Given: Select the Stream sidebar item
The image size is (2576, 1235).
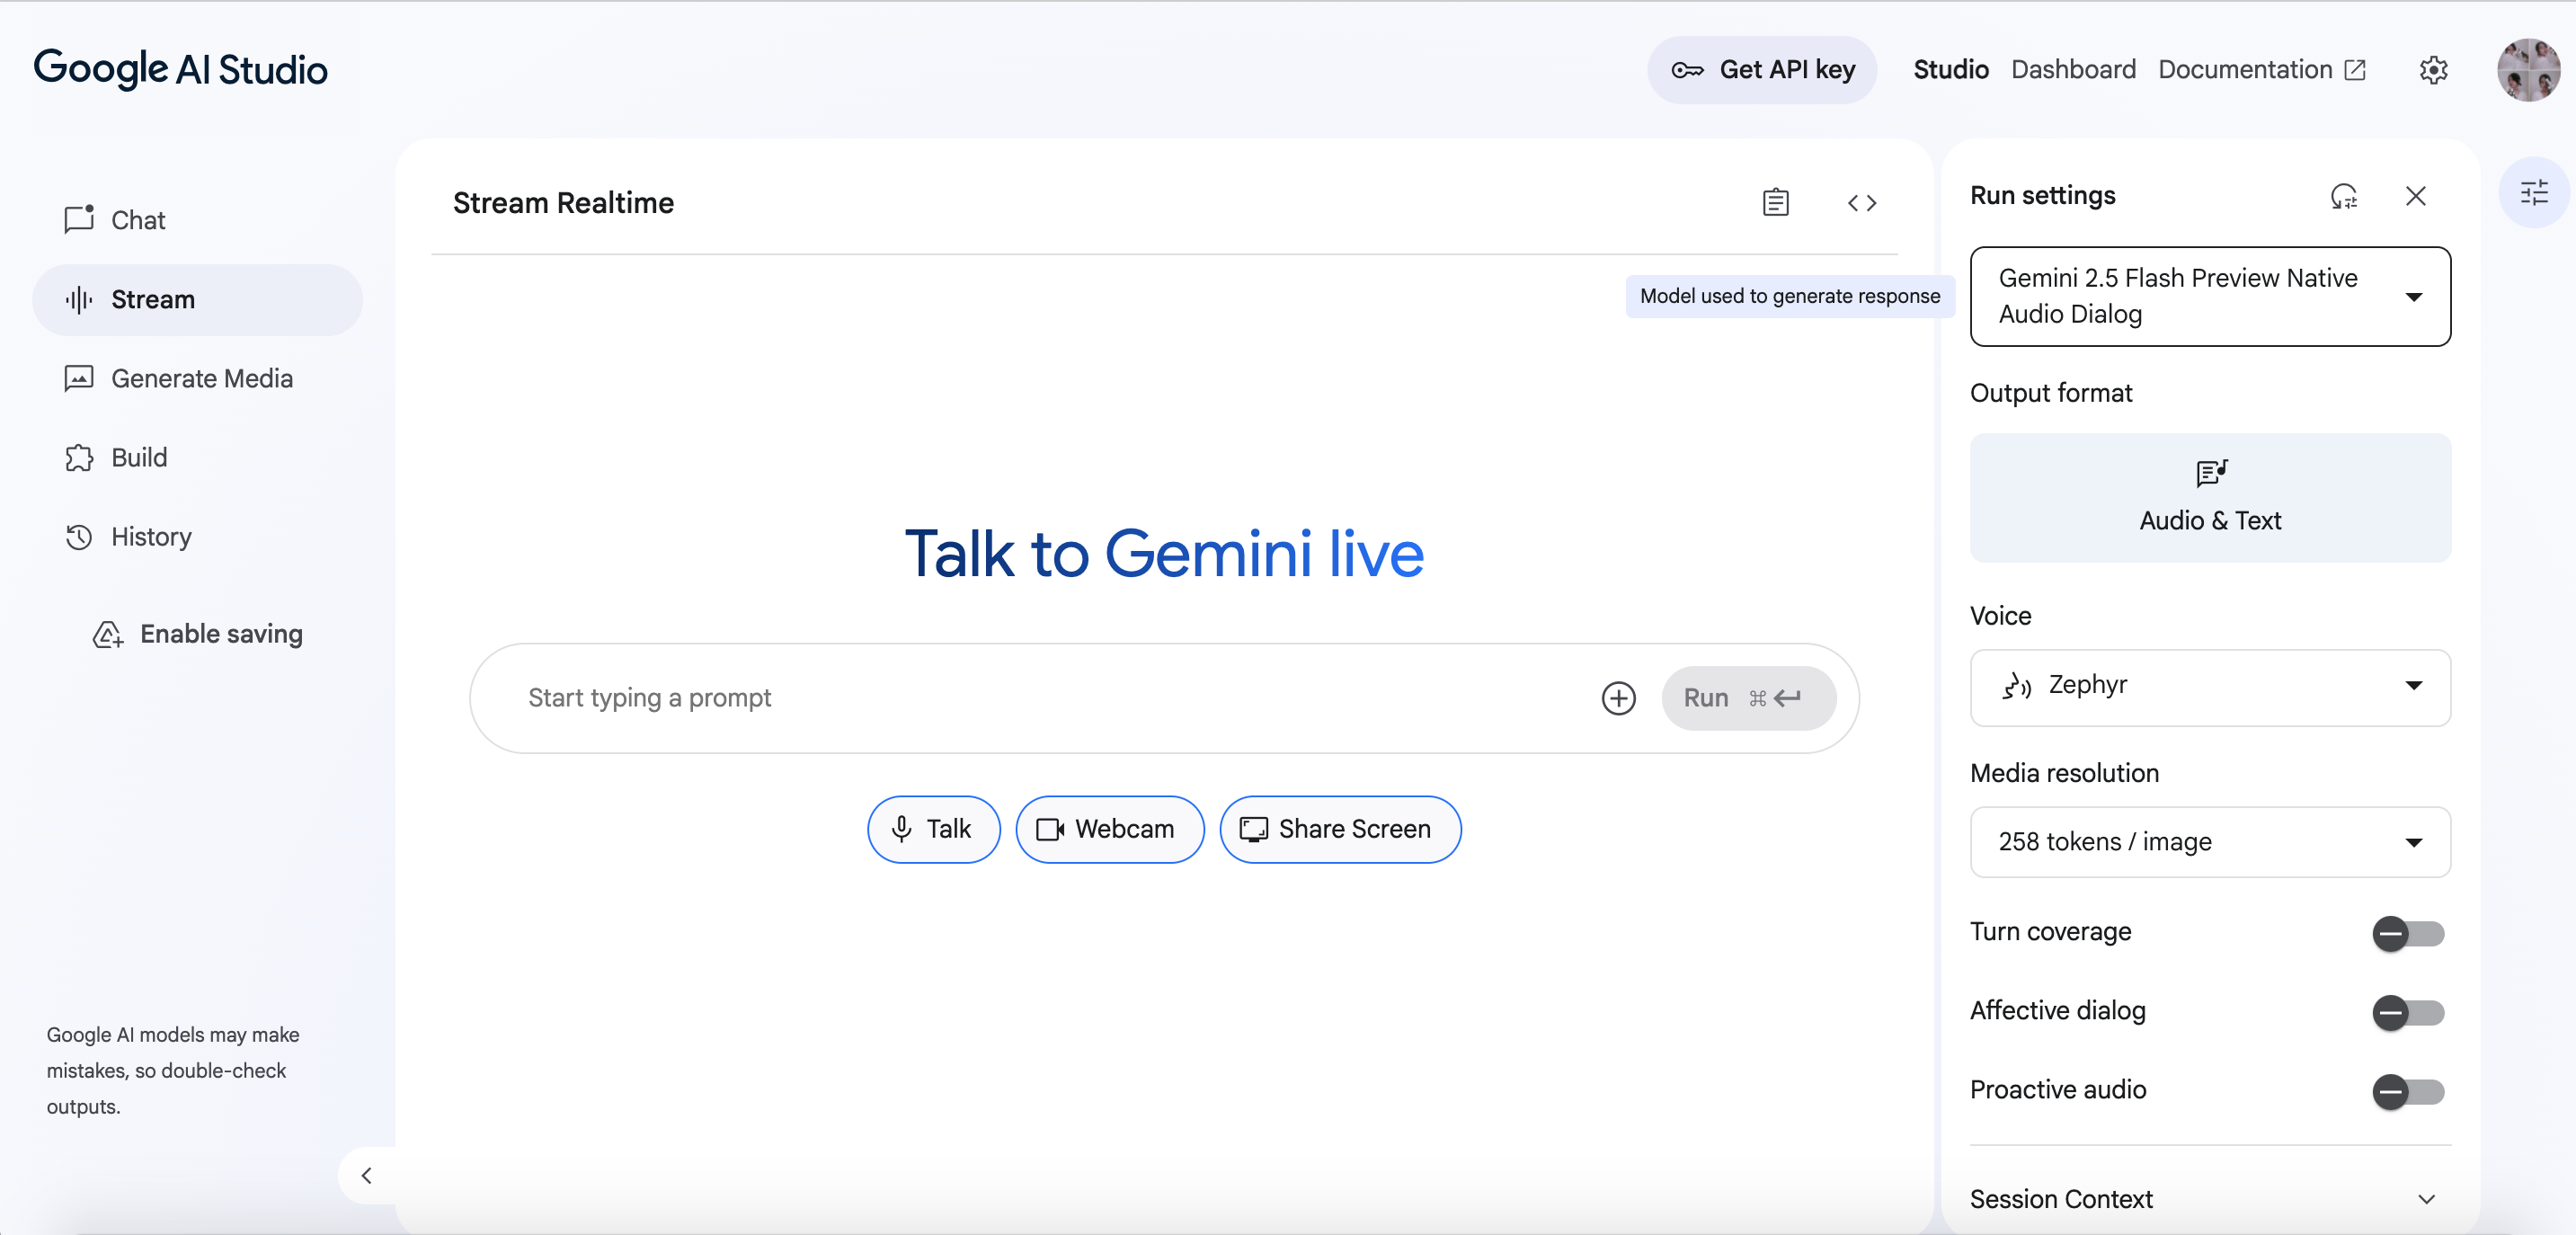Looking at the screenshot, I should [197, 299].
